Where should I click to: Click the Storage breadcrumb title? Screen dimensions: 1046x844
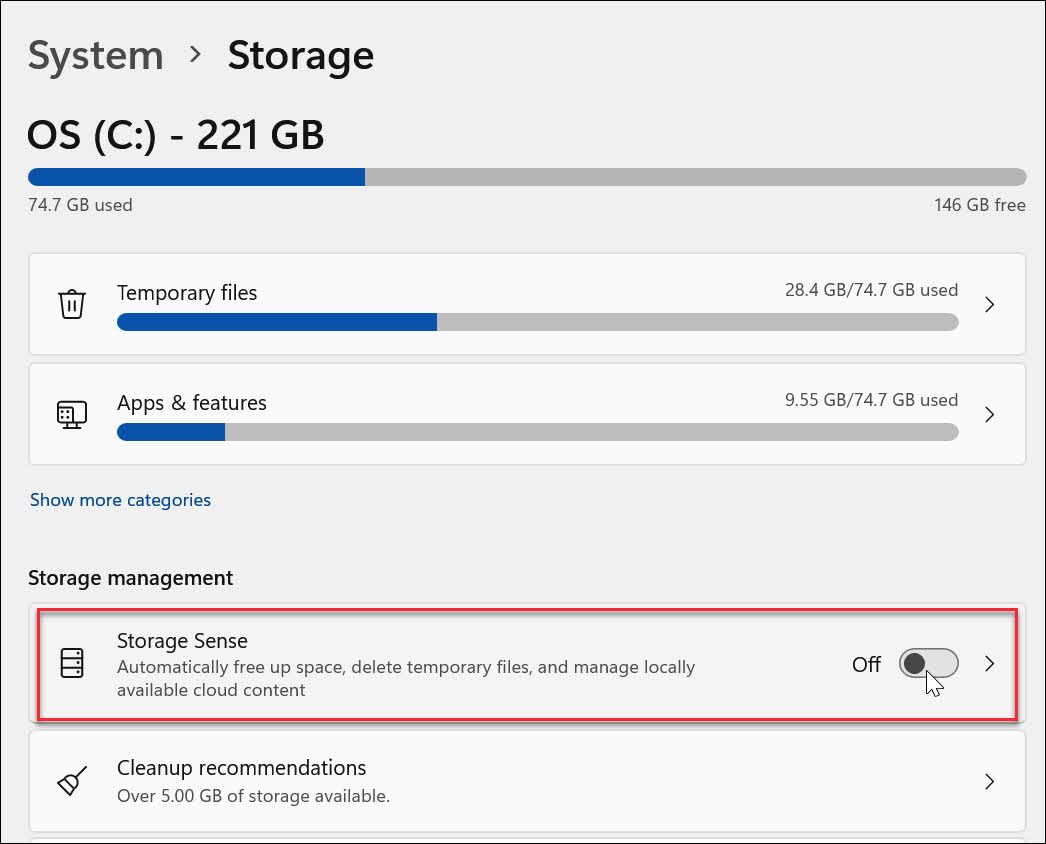pyautogui.click(x=300, y=55)
